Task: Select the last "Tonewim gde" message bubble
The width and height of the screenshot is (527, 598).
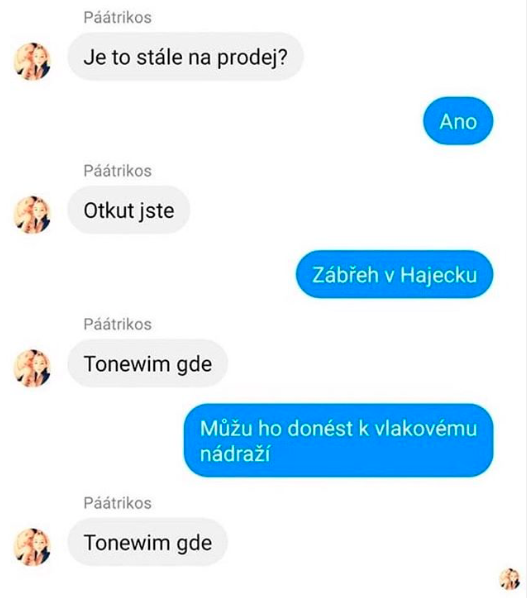Action: click(148, 542)
